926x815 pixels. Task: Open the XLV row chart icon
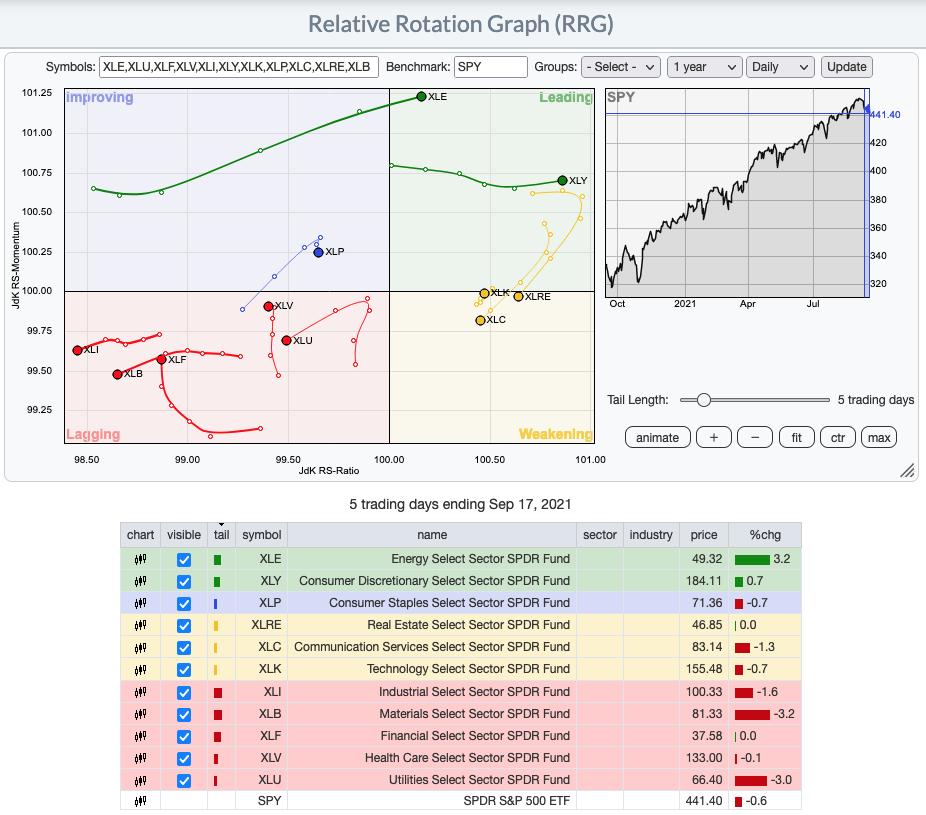click(x=140, y=758)
